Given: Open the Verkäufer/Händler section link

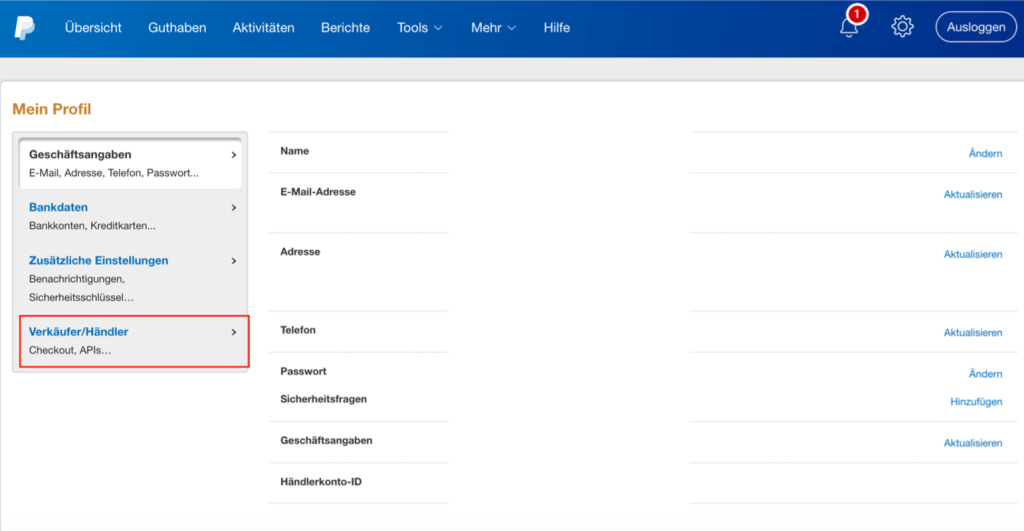Looking at the screenshot, I should pyautogui.click(x=78, y=331).
